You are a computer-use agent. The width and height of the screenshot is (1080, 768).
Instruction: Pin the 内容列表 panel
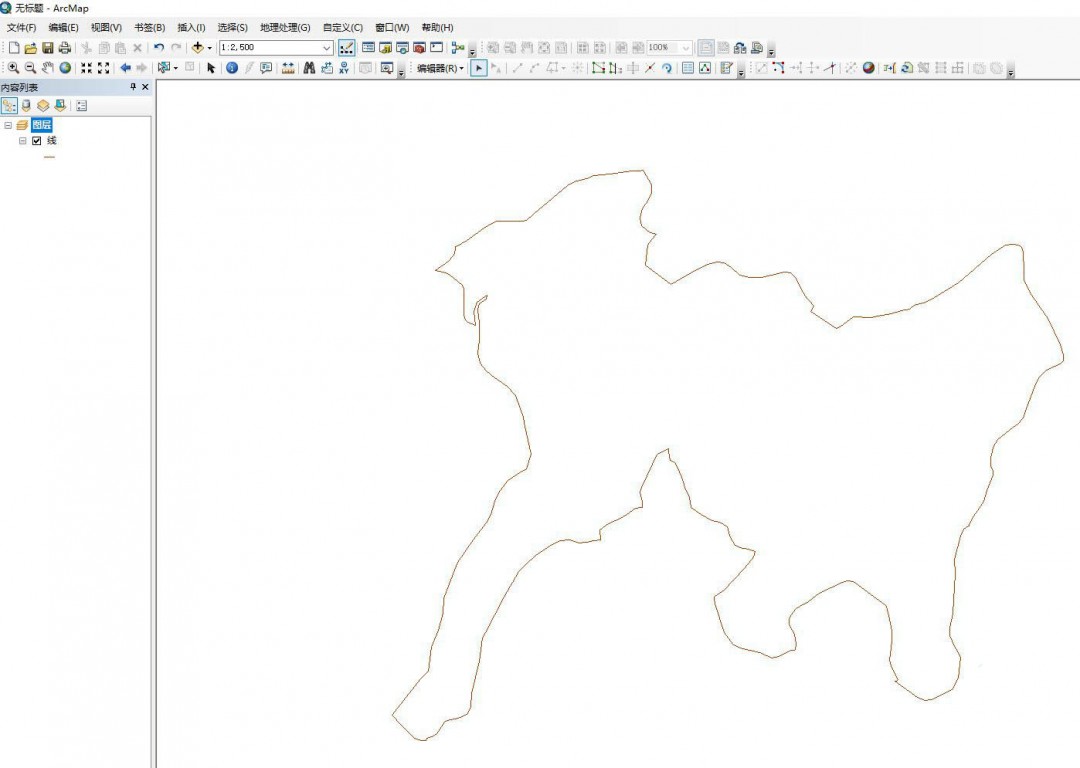[133, 88]
